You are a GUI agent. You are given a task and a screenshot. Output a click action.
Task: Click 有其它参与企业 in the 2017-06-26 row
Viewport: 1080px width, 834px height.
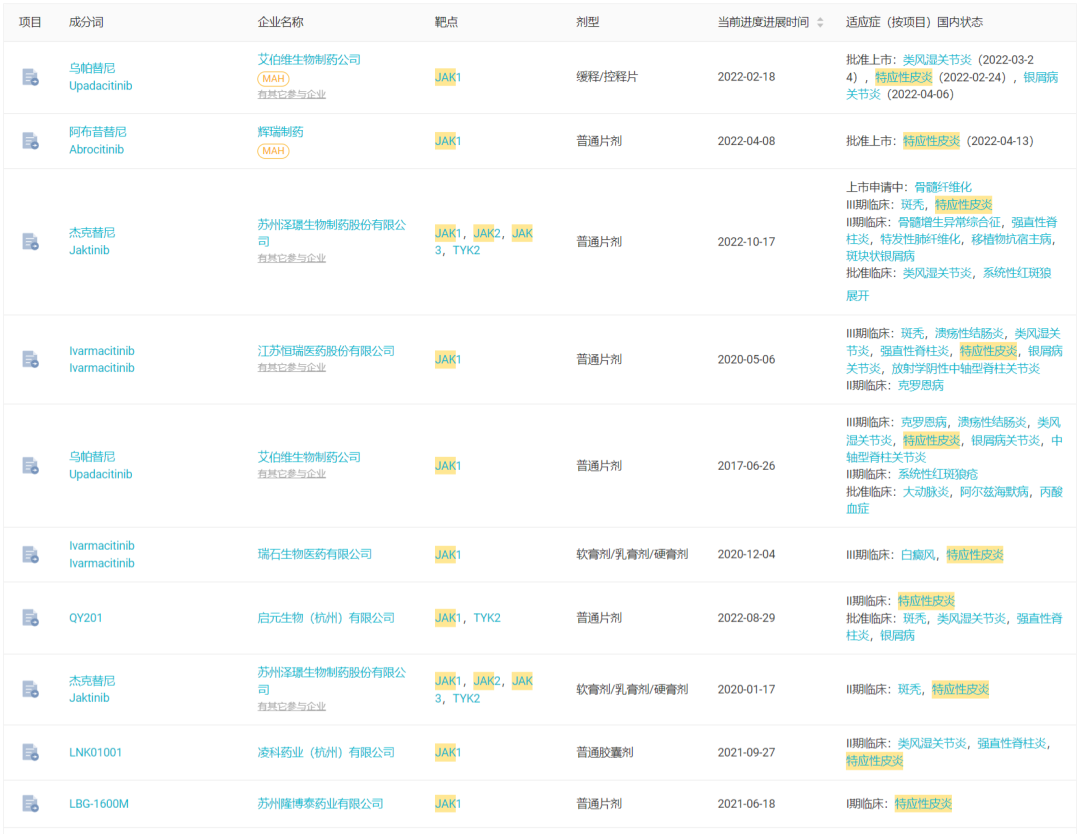coord(291,474)
